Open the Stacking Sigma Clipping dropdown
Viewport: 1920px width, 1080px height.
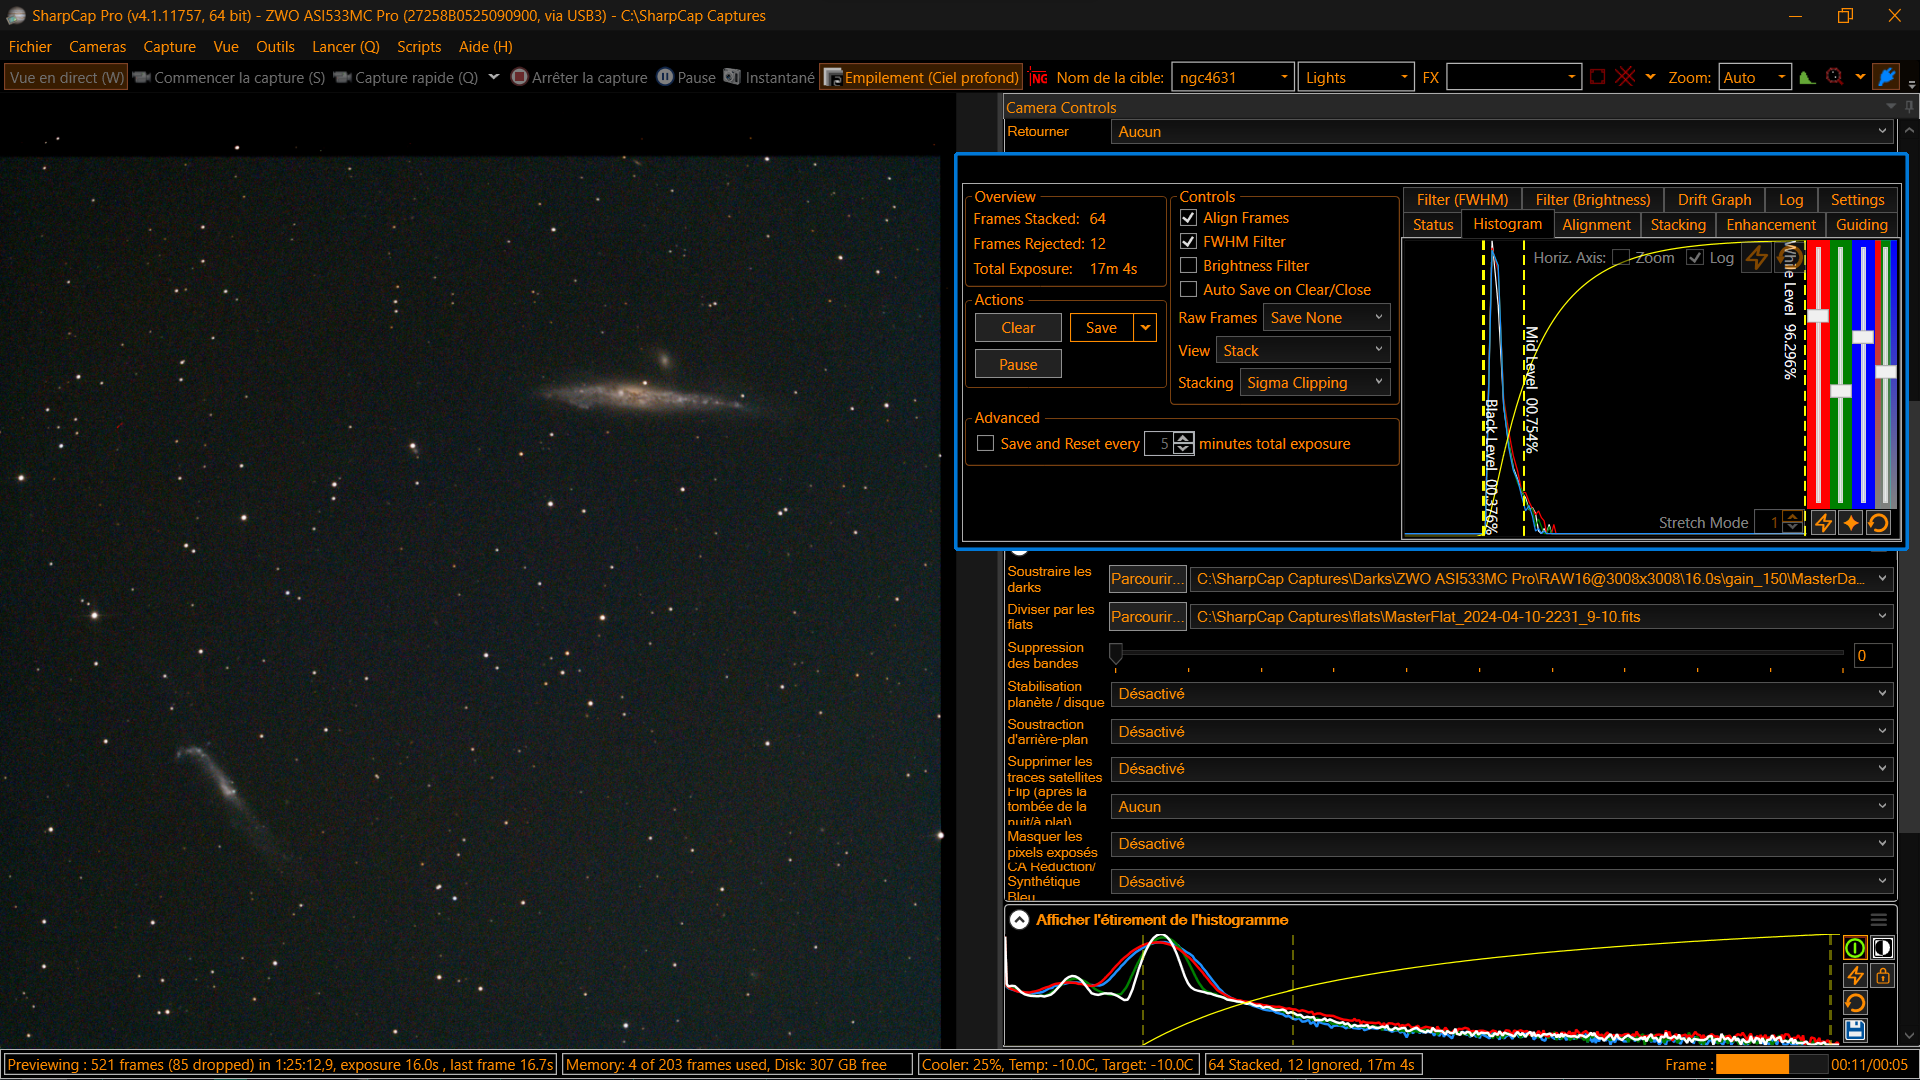point(1315,383)
